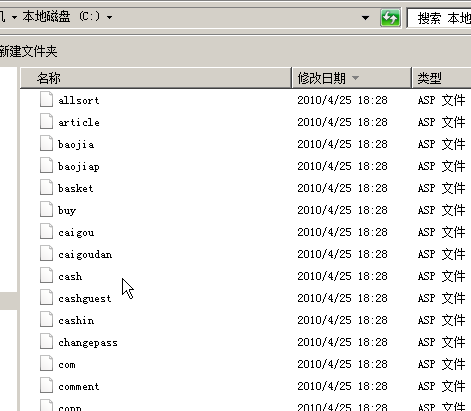Click the comment file icon
The width and height of the screenshot is (471, 411).
click(46, 386)
